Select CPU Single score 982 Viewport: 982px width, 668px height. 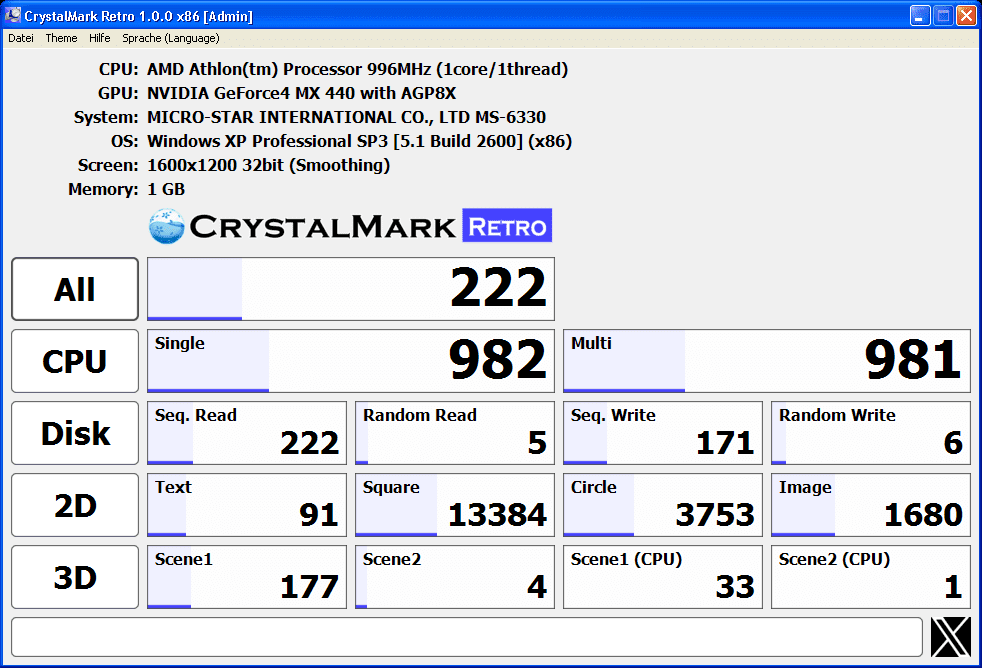351,361
